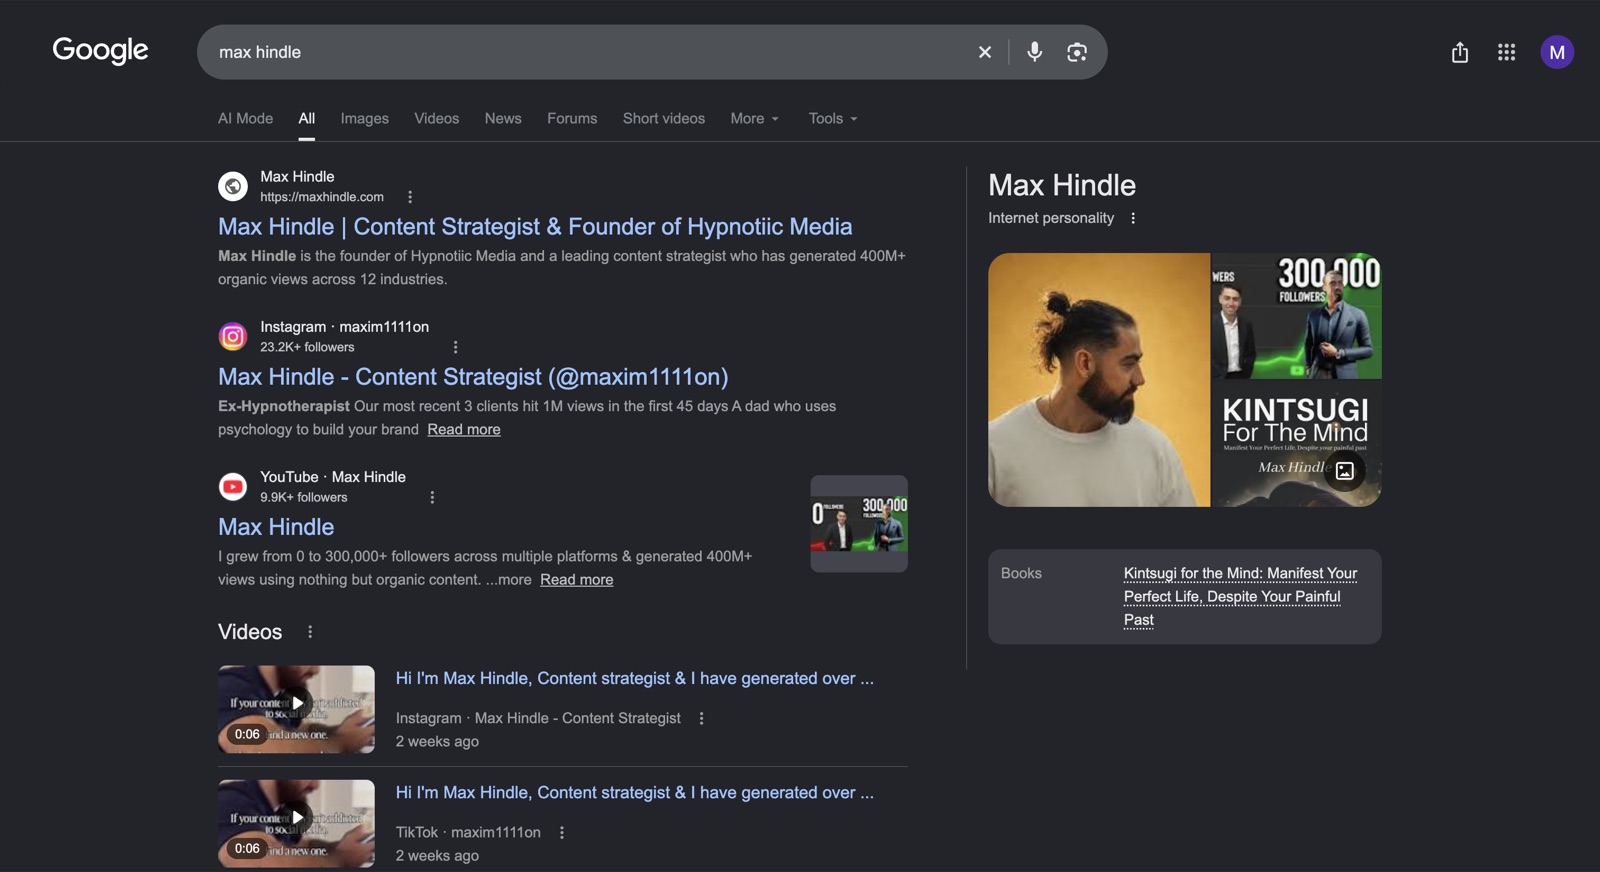Play the Instagram video thumbnail
The width and height of the screenshot is (1600, 872).
click(296, 709)
